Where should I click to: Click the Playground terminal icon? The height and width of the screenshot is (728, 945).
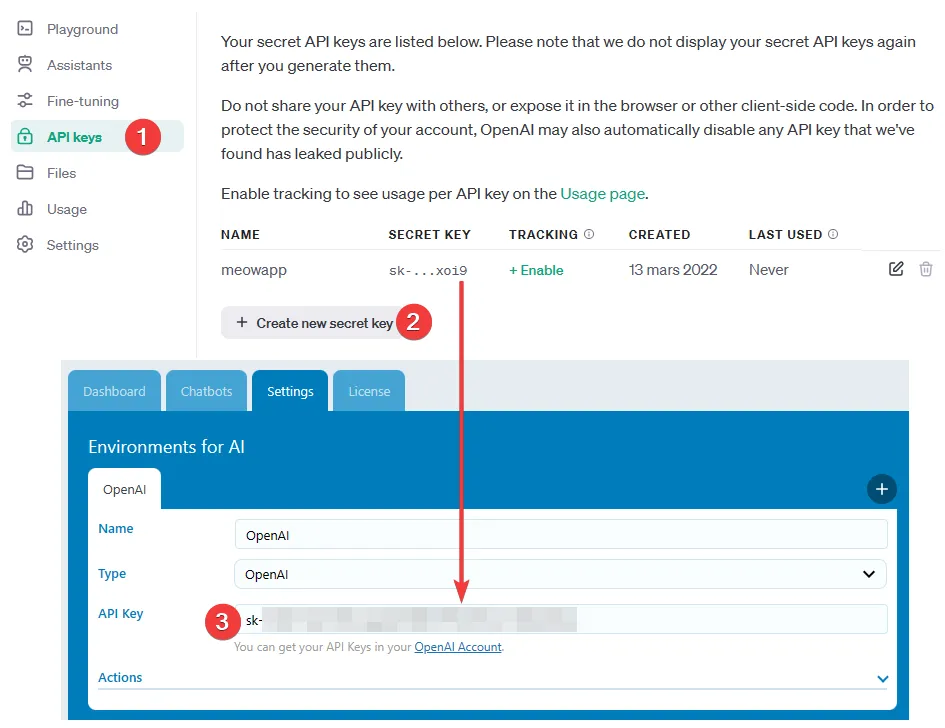pyautogui.click(x=25, y=28)
